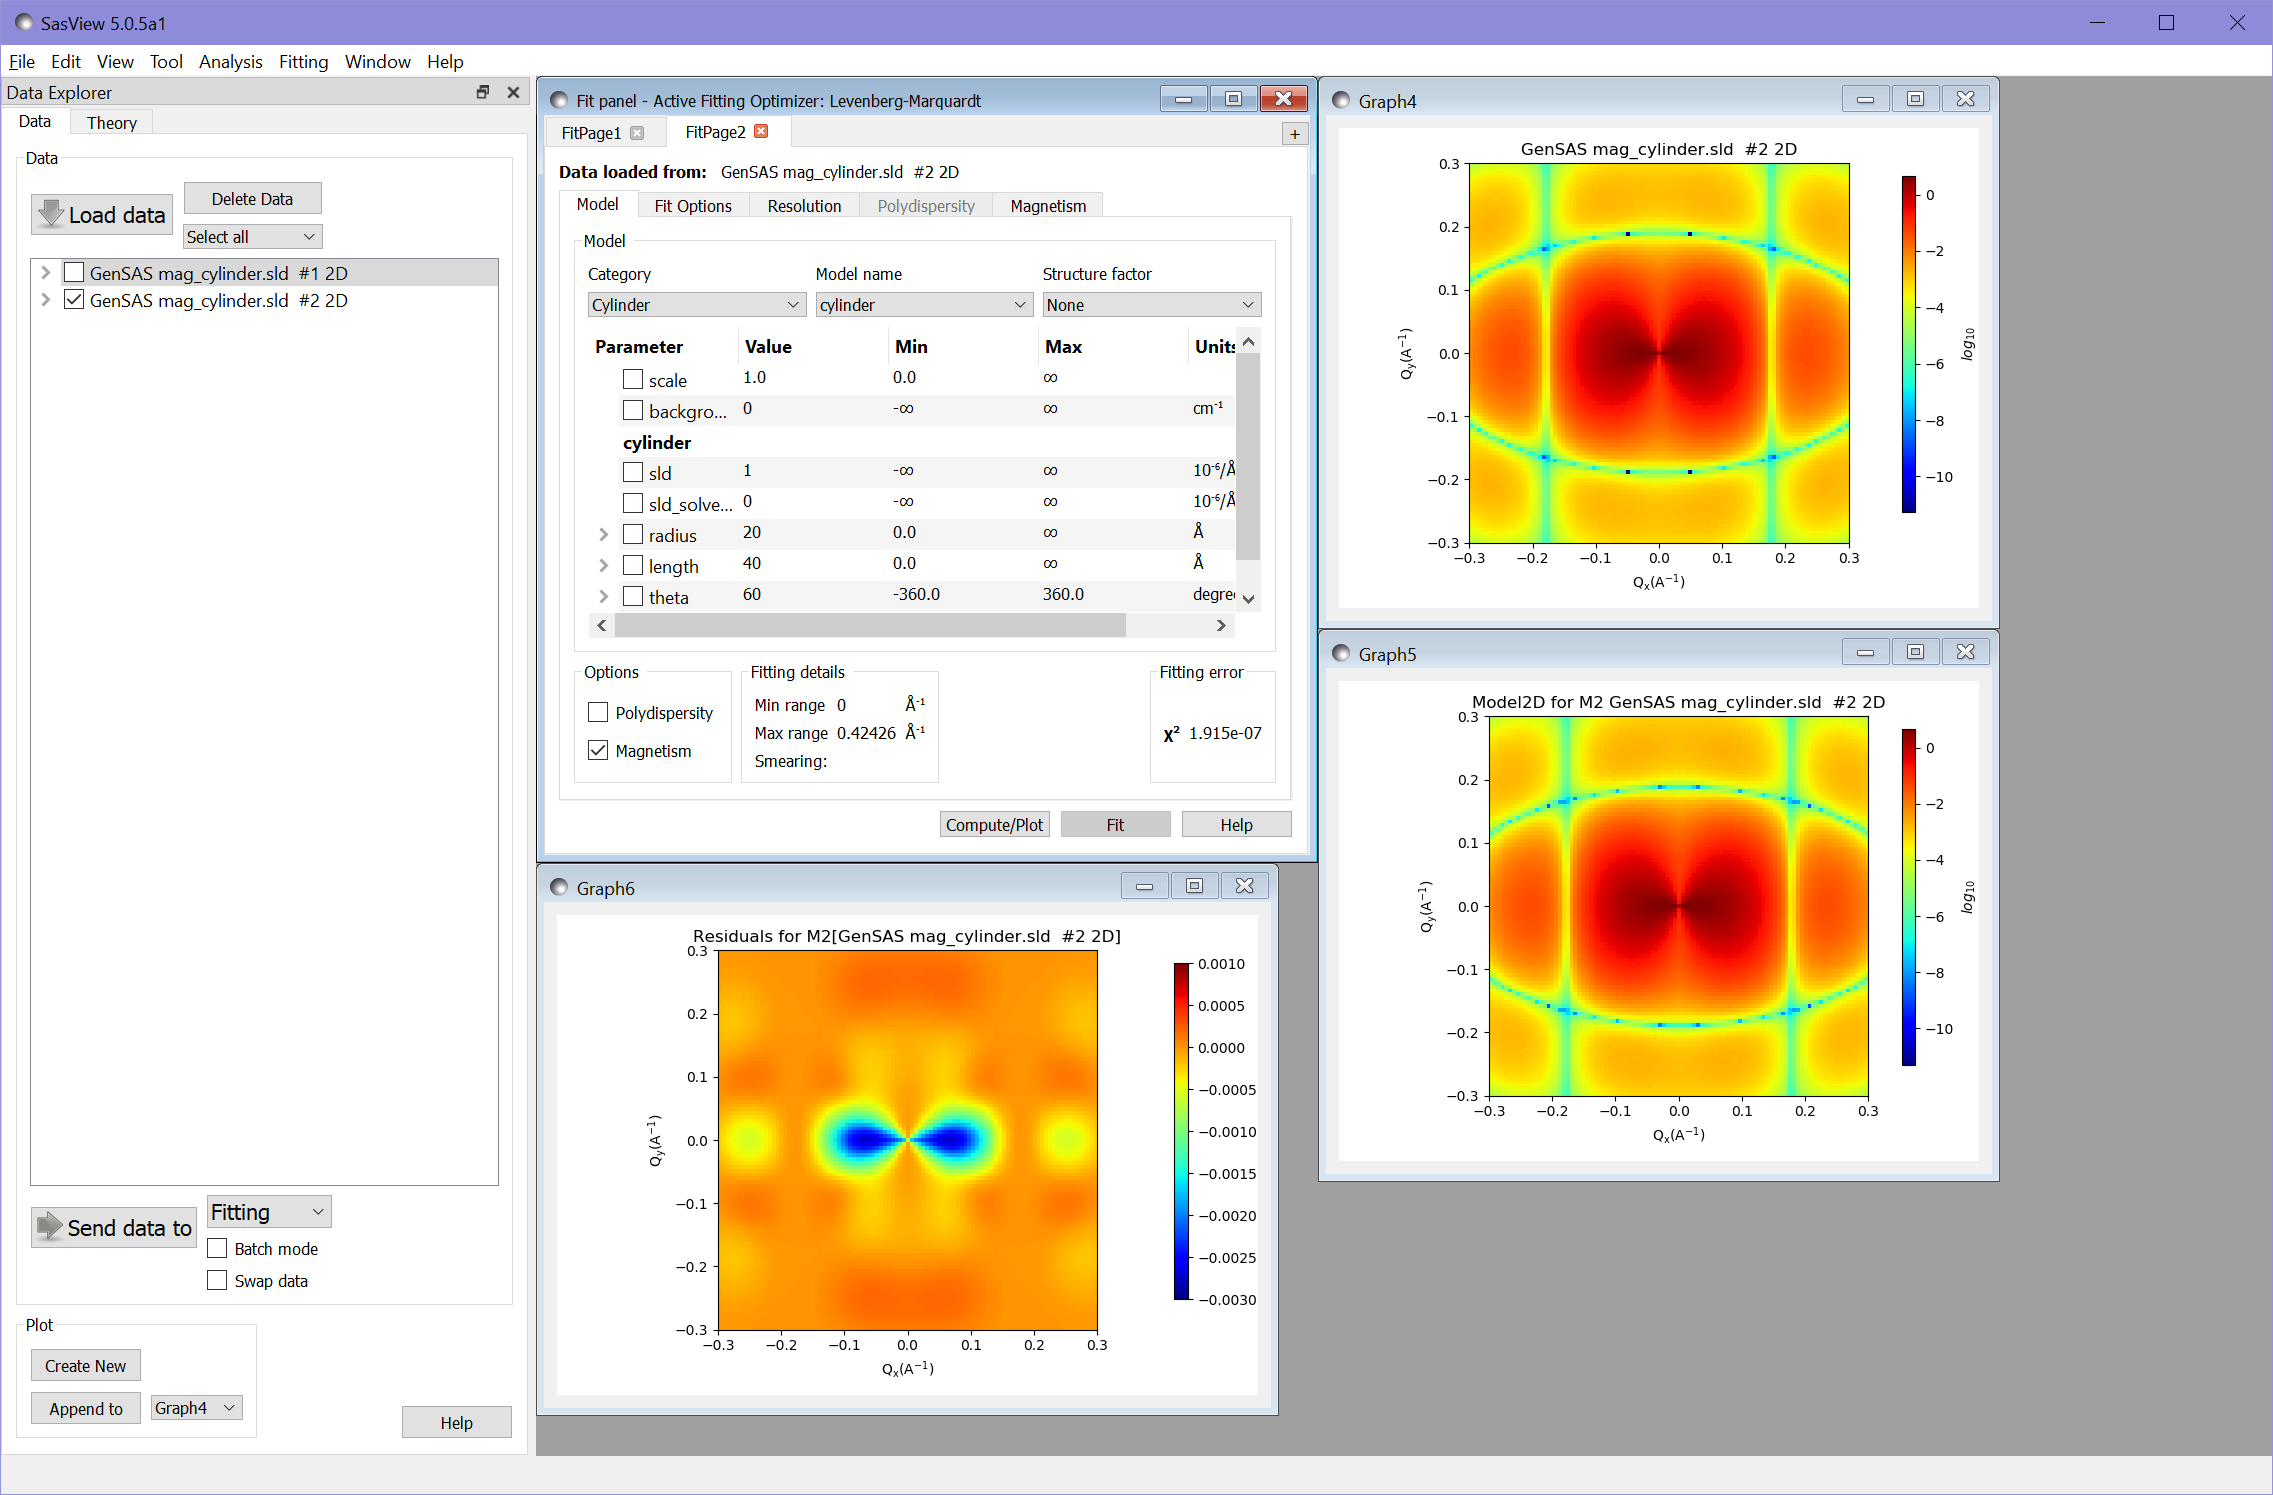This screenshot has width=2273, height=1495.
Task: Click the Load data arrow icon
Action: [51, 214]
